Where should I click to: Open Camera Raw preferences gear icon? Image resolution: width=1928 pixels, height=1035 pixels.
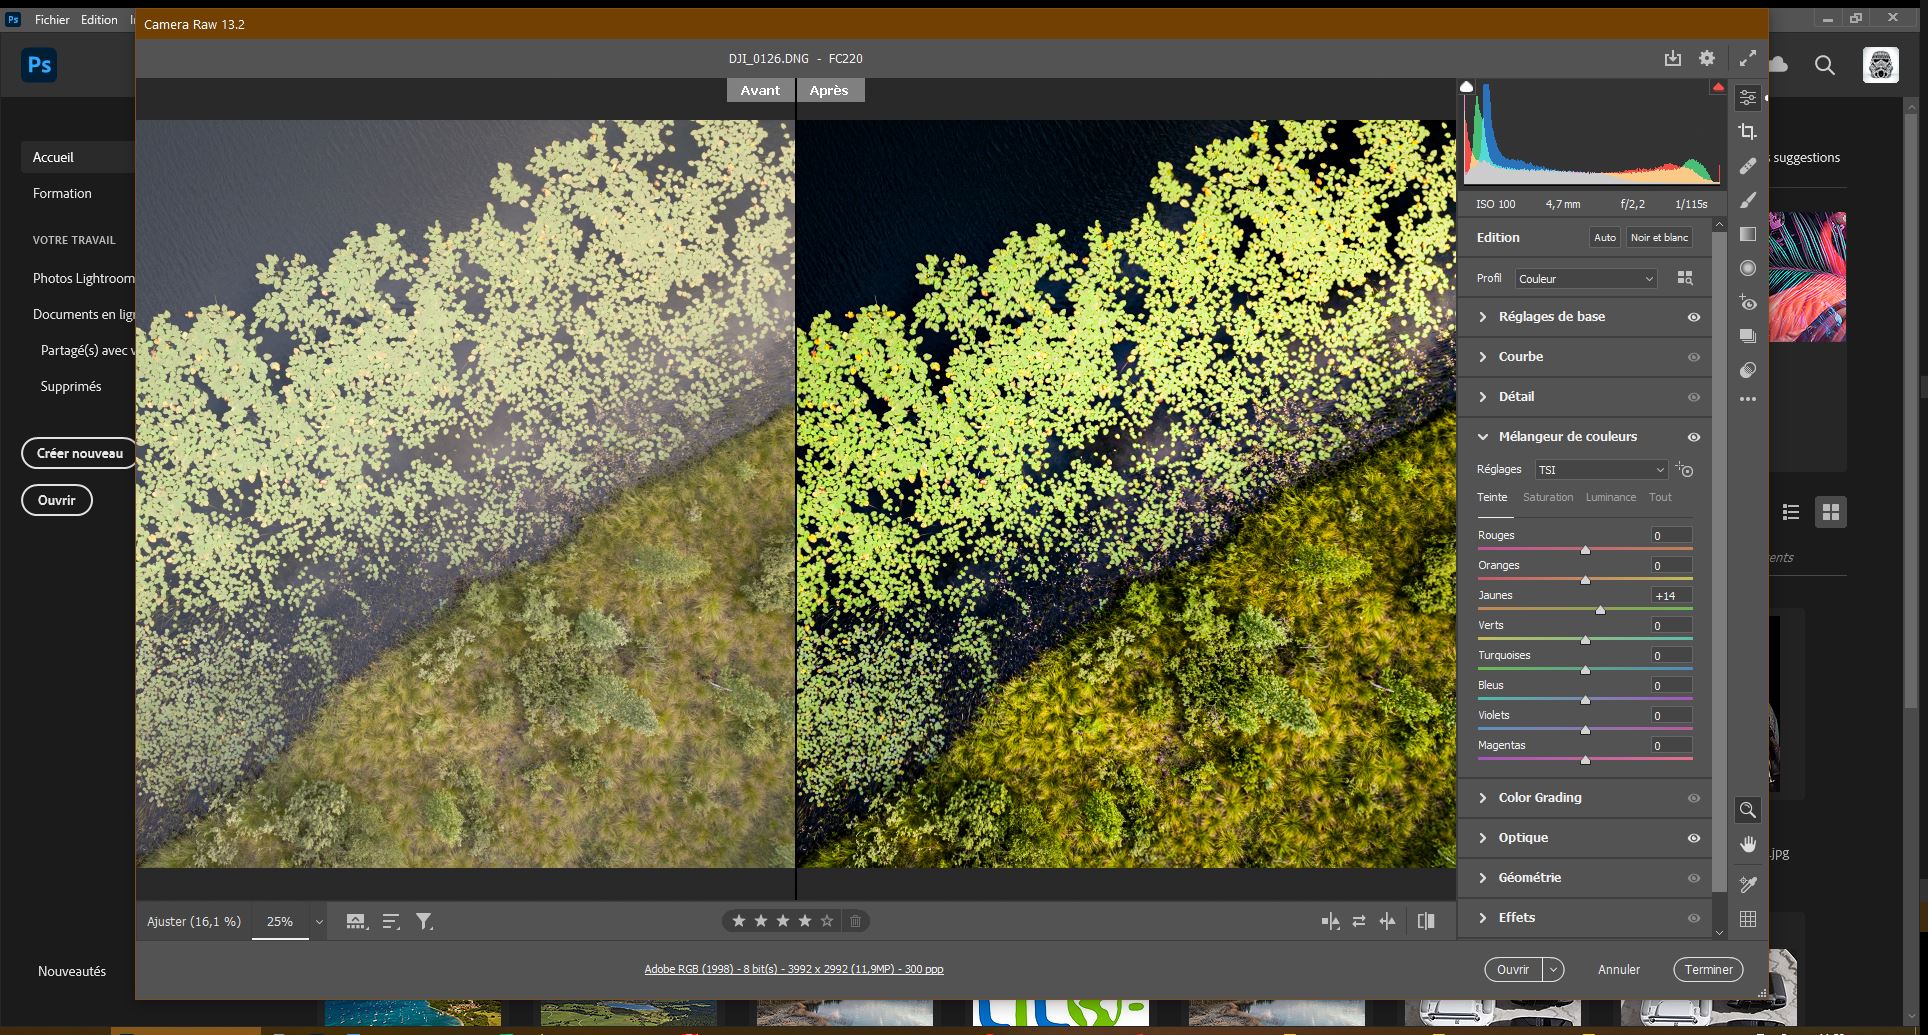tap(1707, 58)
